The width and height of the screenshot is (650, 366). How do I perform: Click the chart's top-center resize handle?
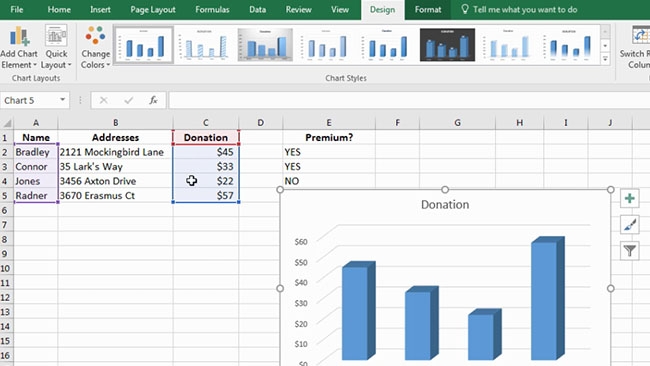pyautogui.click(x=445, y=189)
